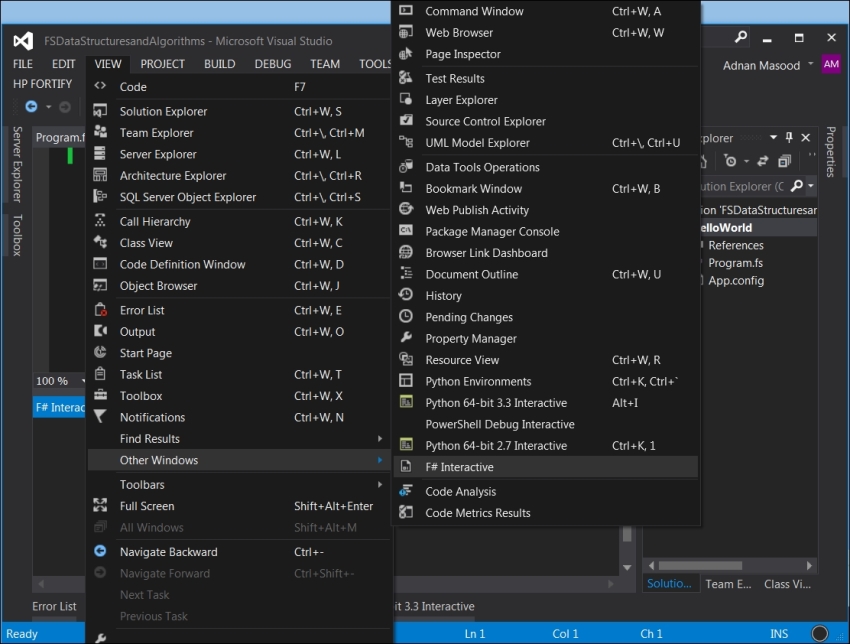Image resolution: width=850 pixels, height=644 pixels.
Task: Click the Bookmark Window icon
Action: coord(406,188)
